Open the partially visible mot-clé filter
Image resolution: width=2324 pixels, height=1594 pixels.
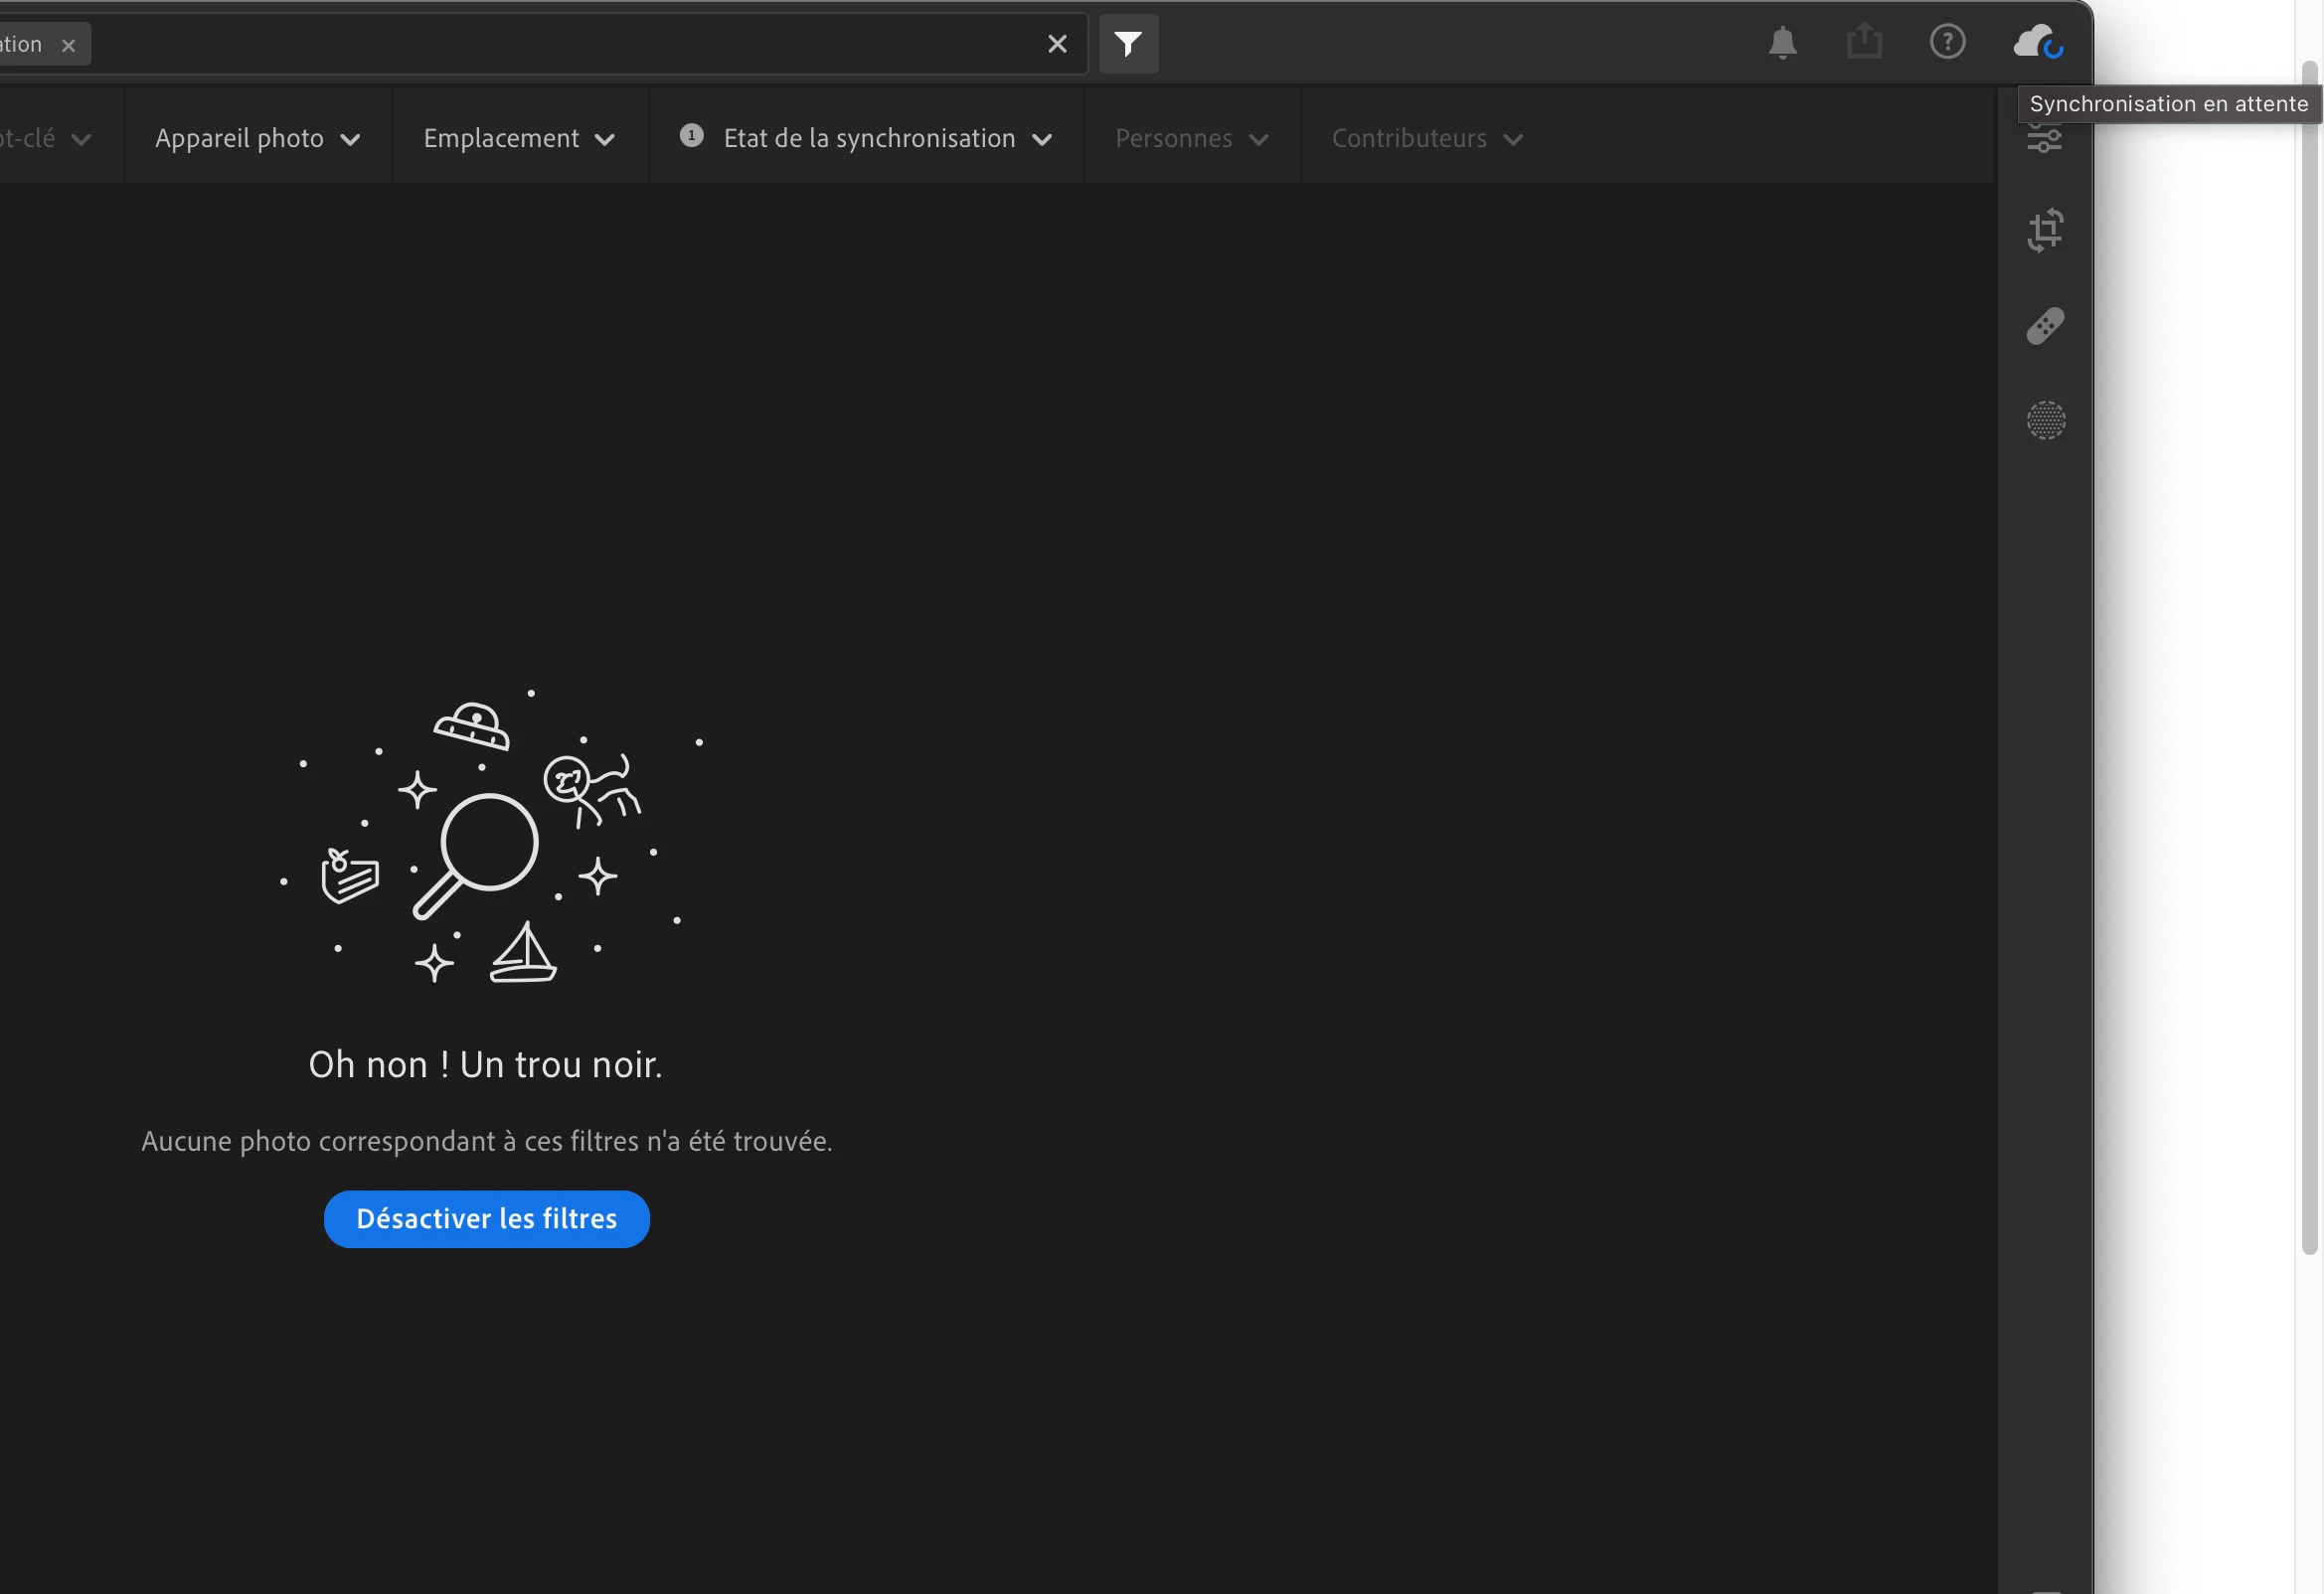[45, 138]
